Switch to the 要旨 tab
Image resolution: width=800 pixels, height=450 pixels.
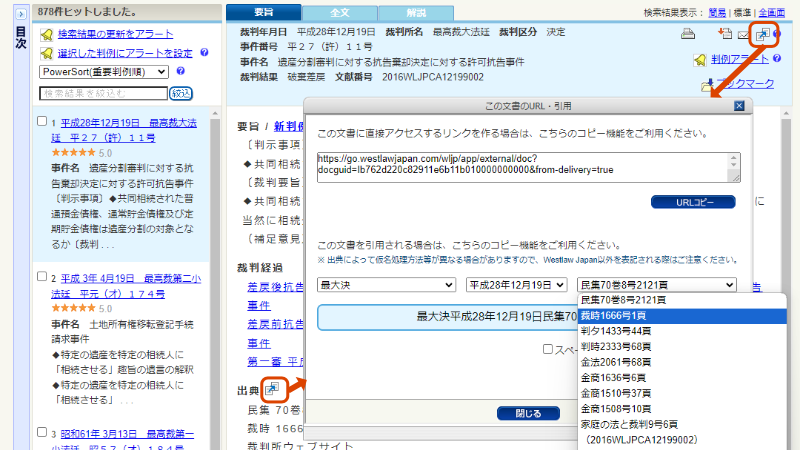(x=263, y=12)
